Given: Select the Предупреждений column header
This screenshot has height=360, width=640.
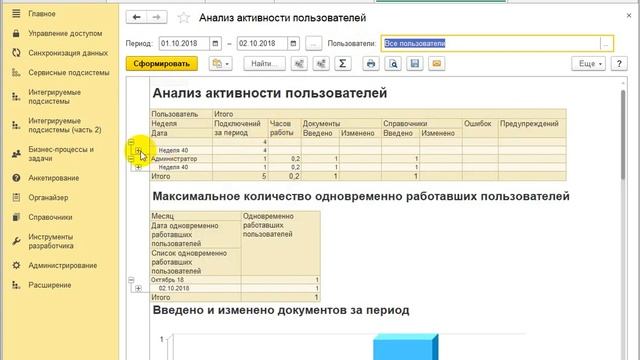Looking at the screenshot, I should pos(532,128).
